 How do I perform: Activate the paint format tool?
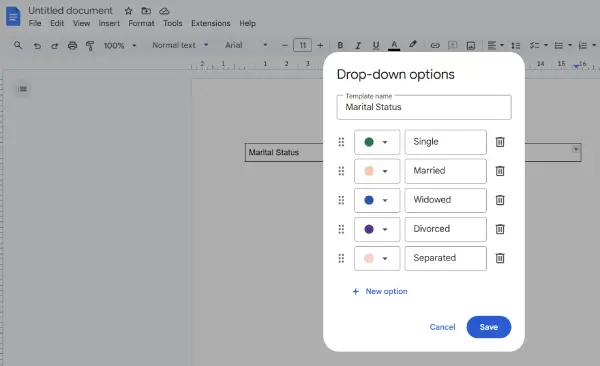(x=90, y=46)
